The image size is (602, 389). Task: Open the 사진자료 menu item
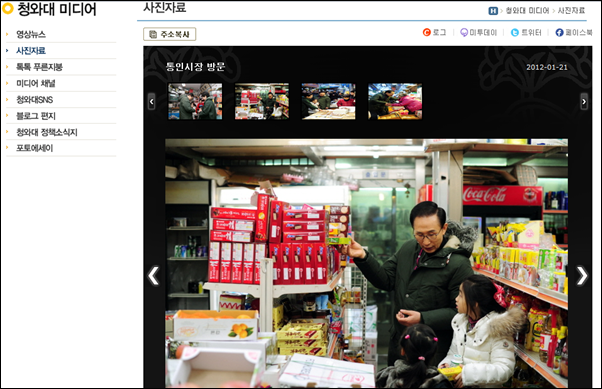[x=31, y=51]
